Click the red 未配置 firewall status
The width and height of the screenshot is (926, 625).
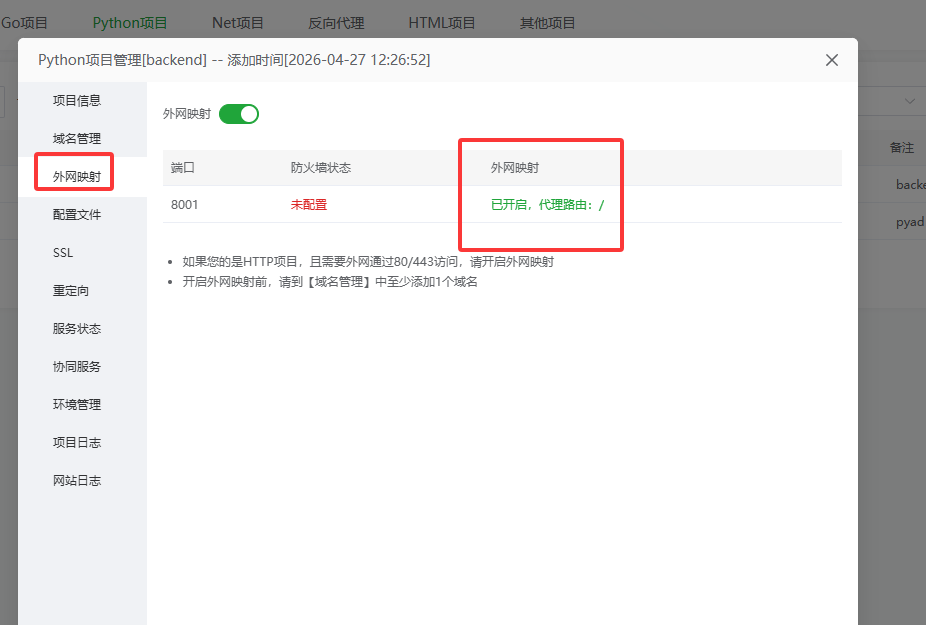click(309, 205)
